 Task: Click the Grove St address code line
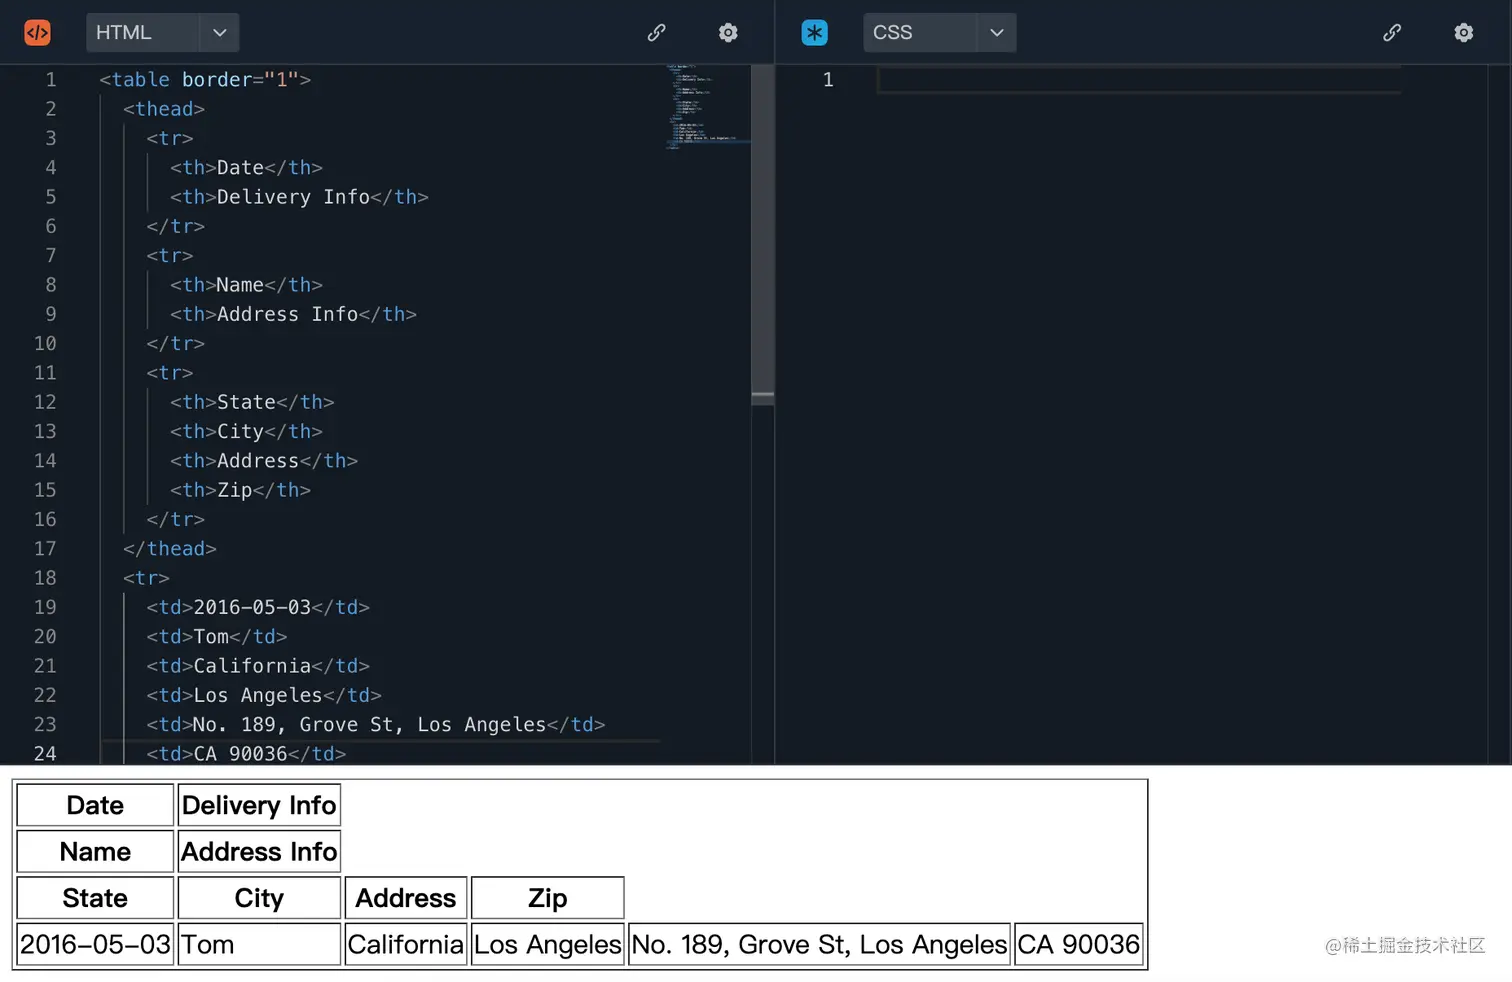point(376,724)
